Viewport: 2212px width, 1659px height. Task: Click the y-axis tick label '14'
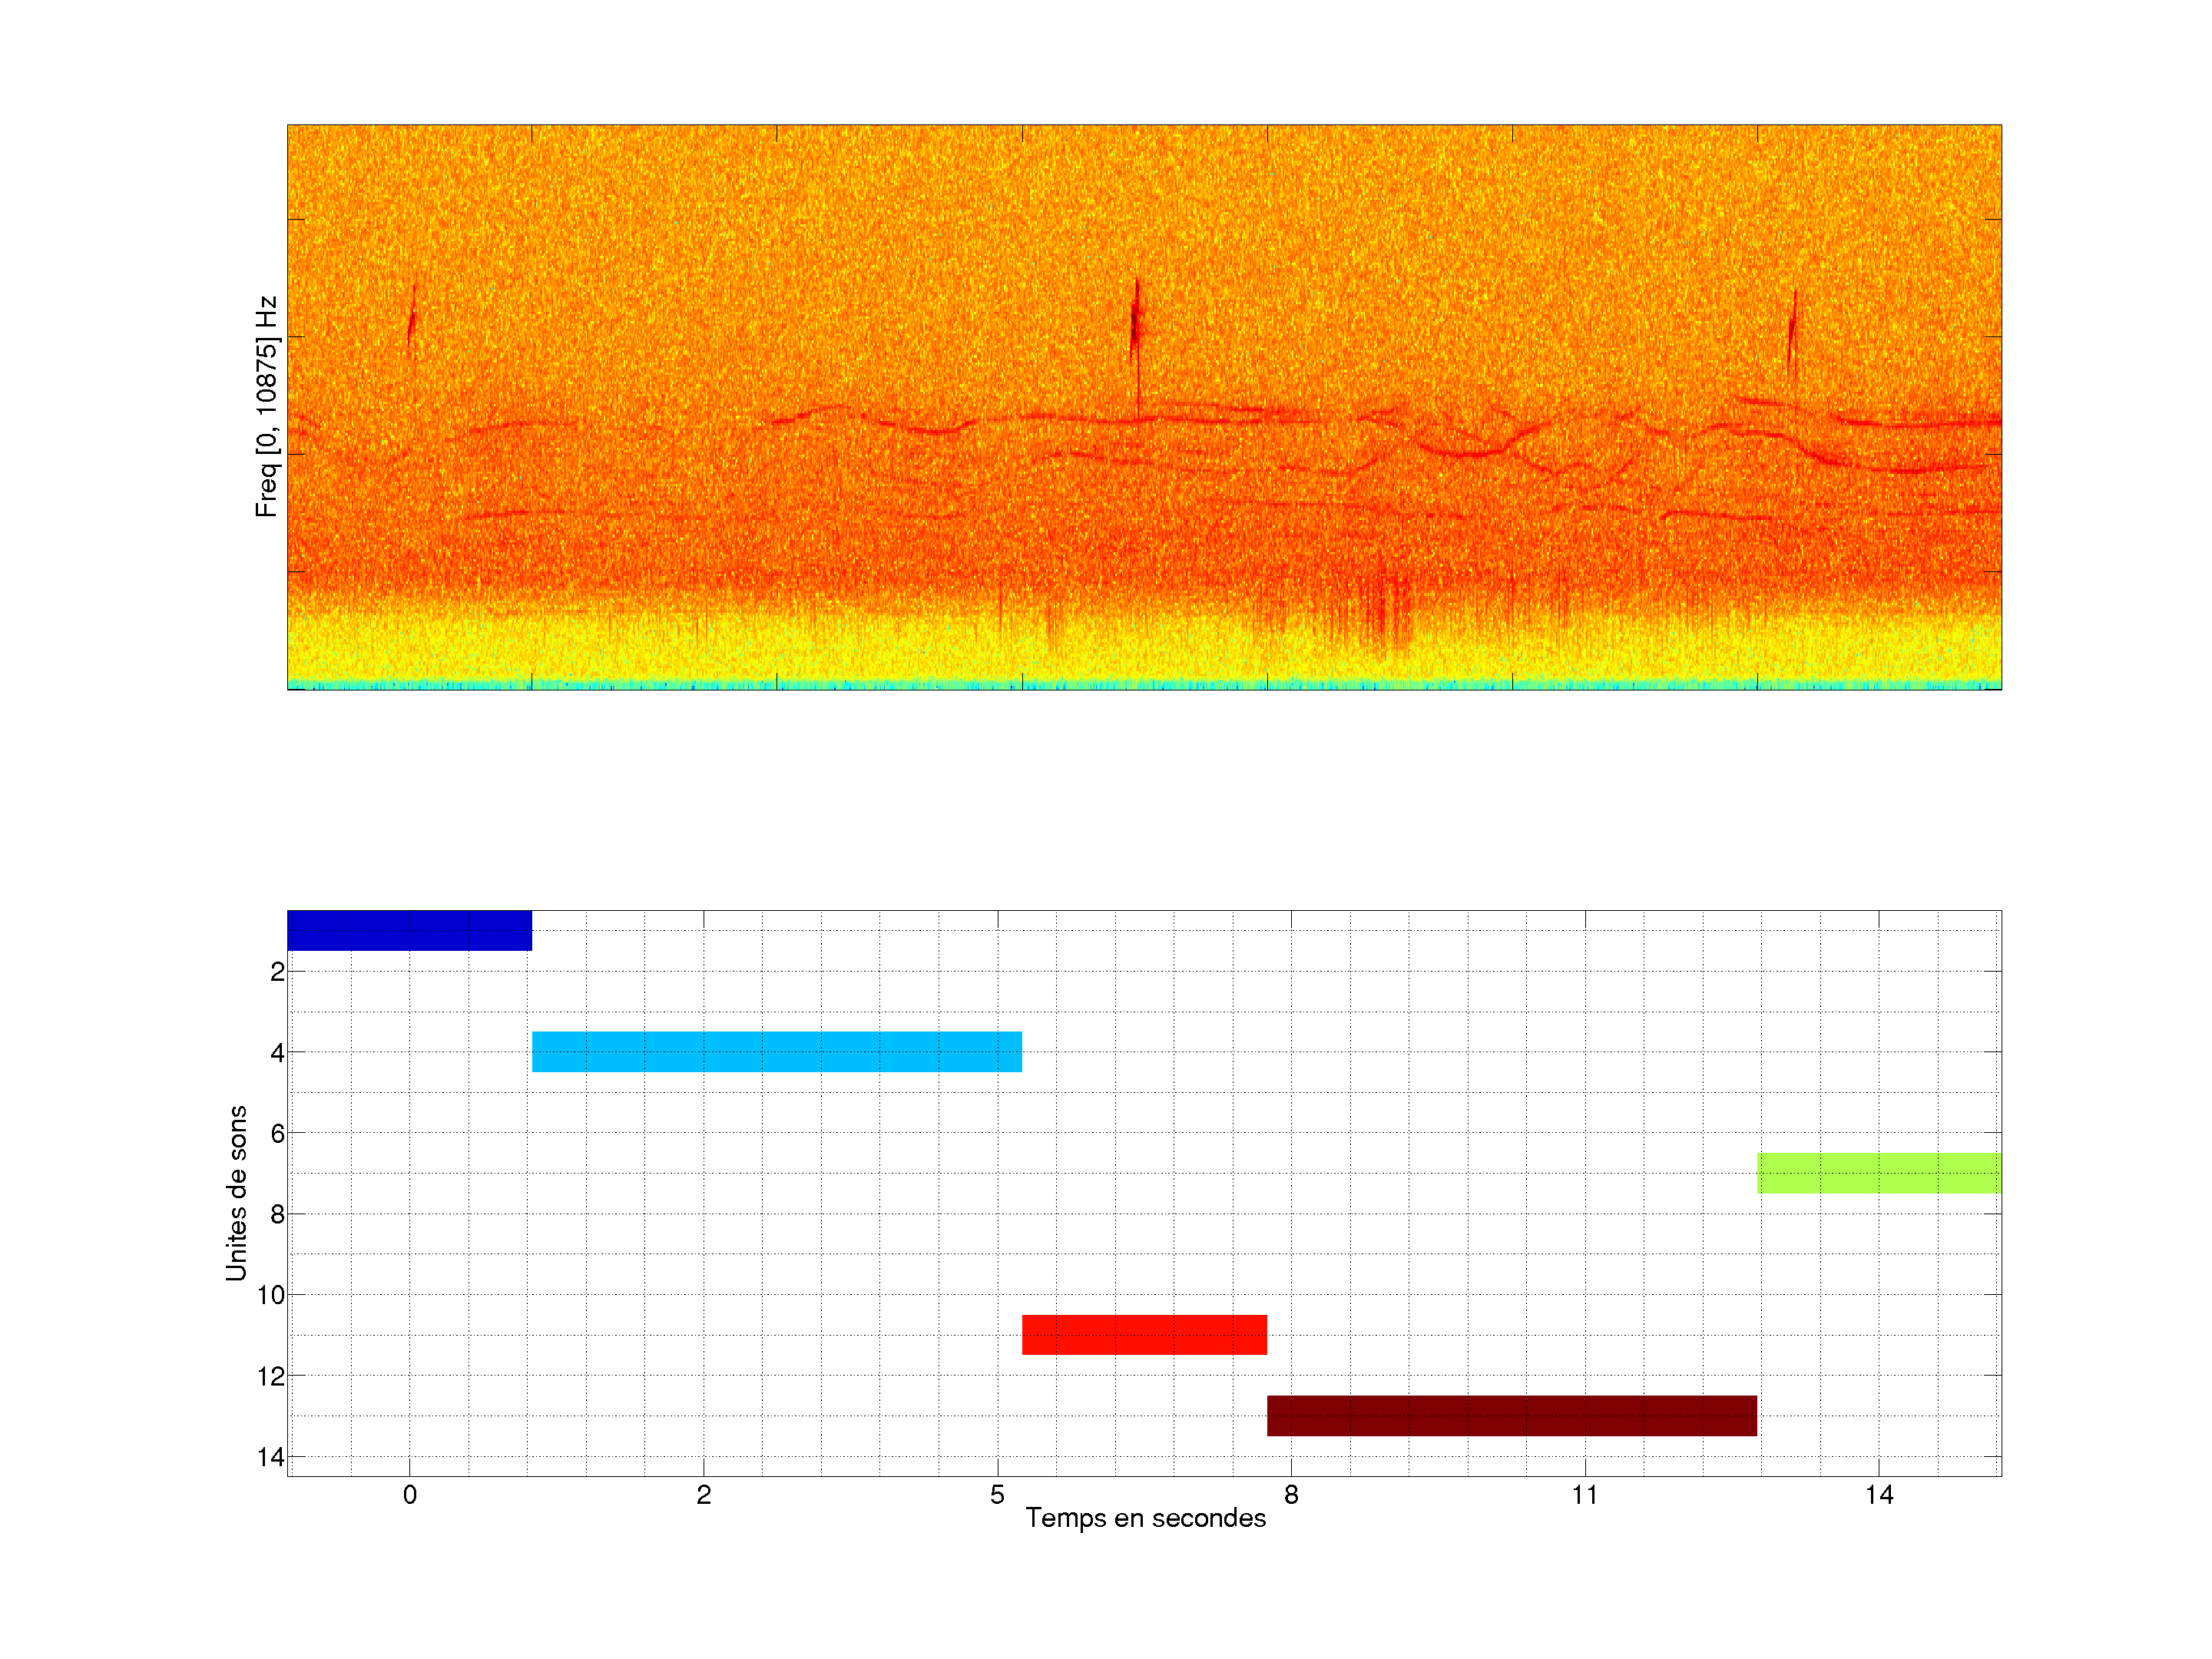[271, 1457]
